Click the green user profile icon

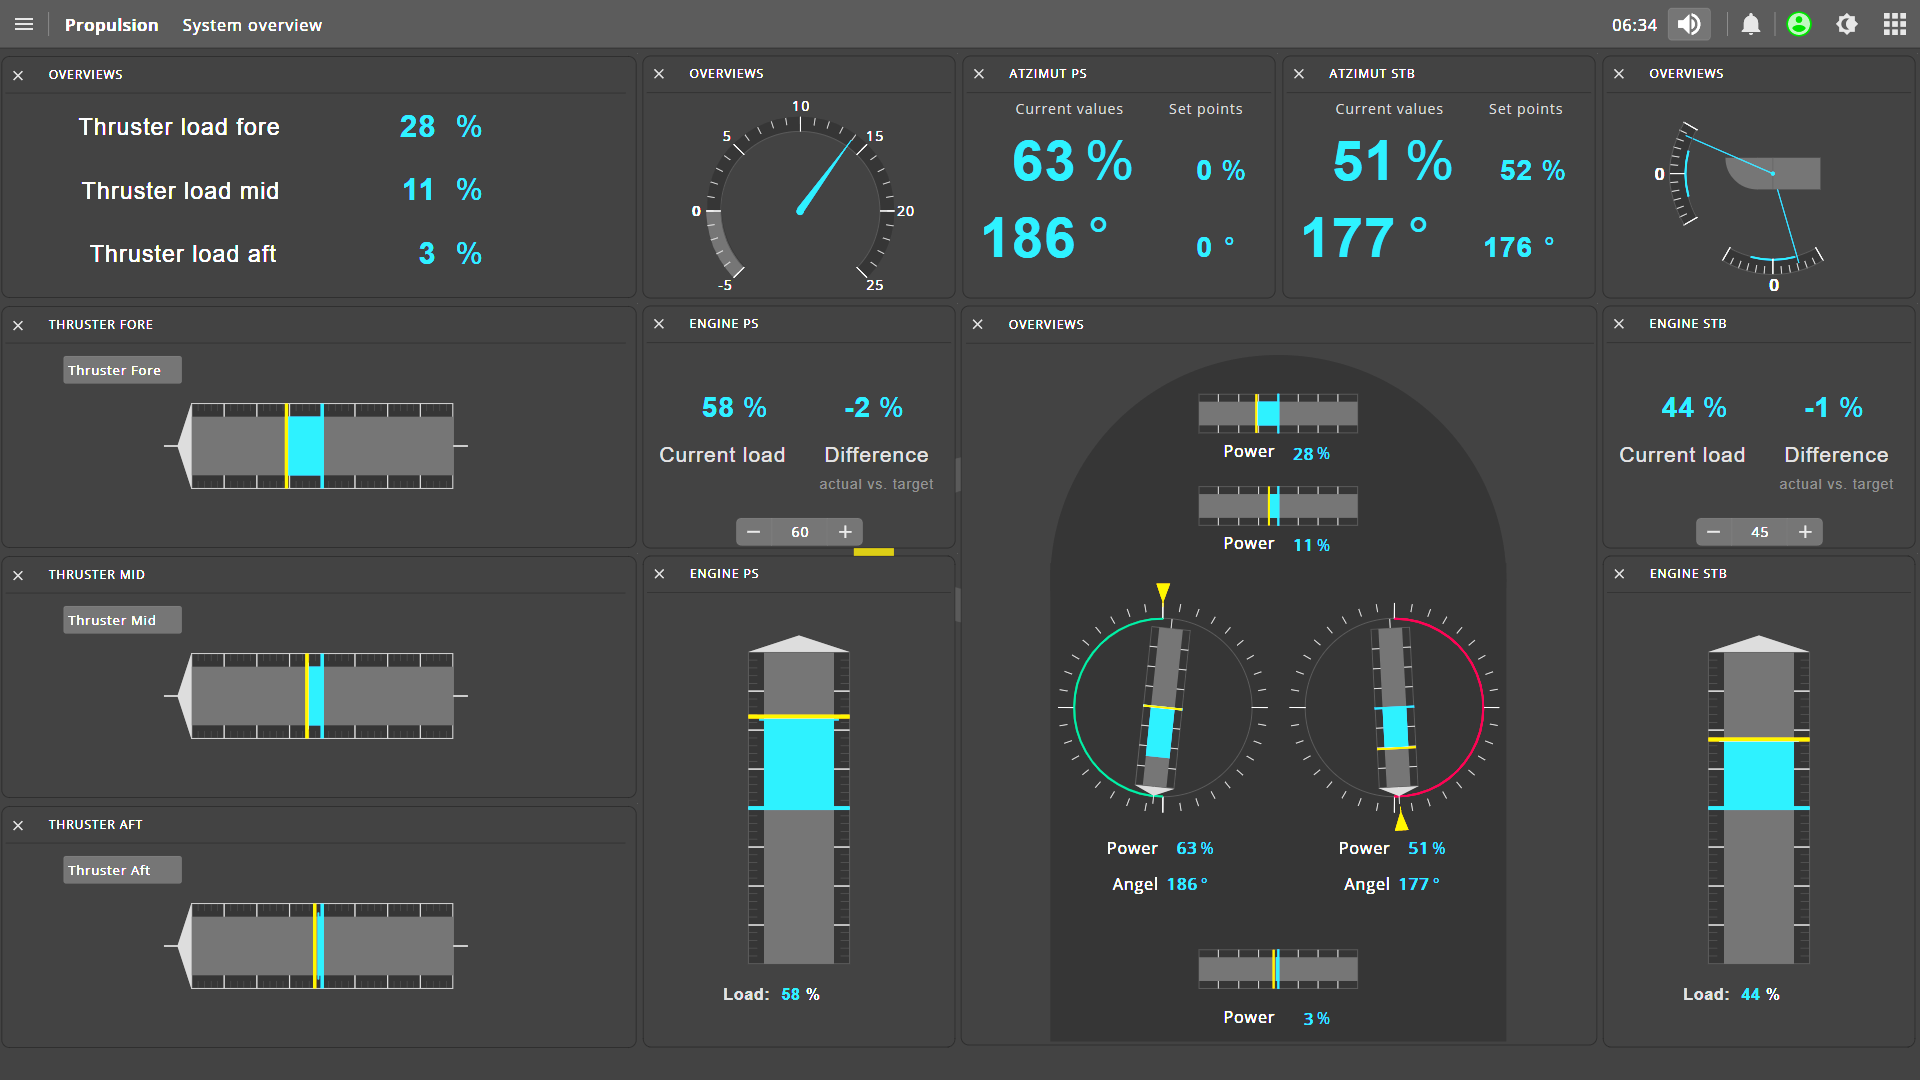pos(1798,24)
